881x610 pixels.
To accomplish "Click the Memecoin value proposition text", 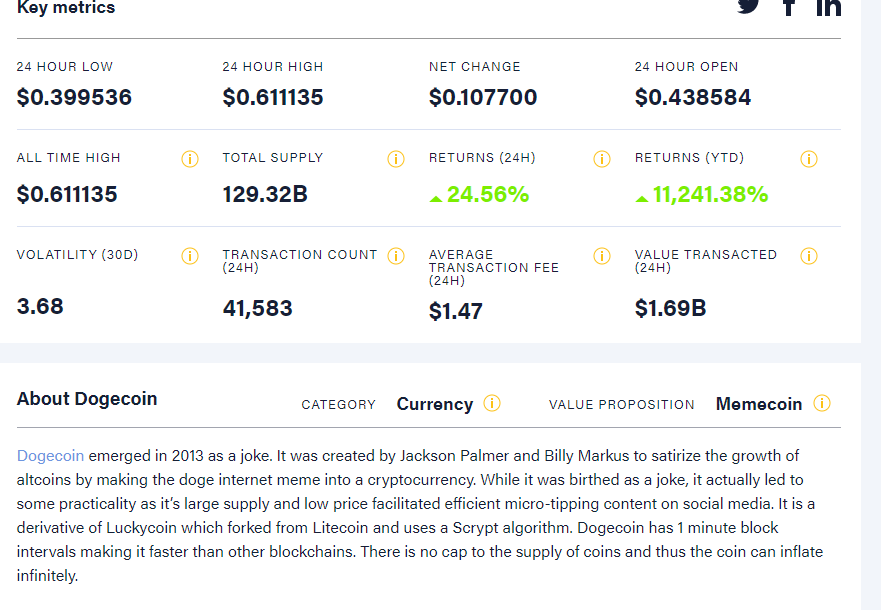I will click(759, 404).
